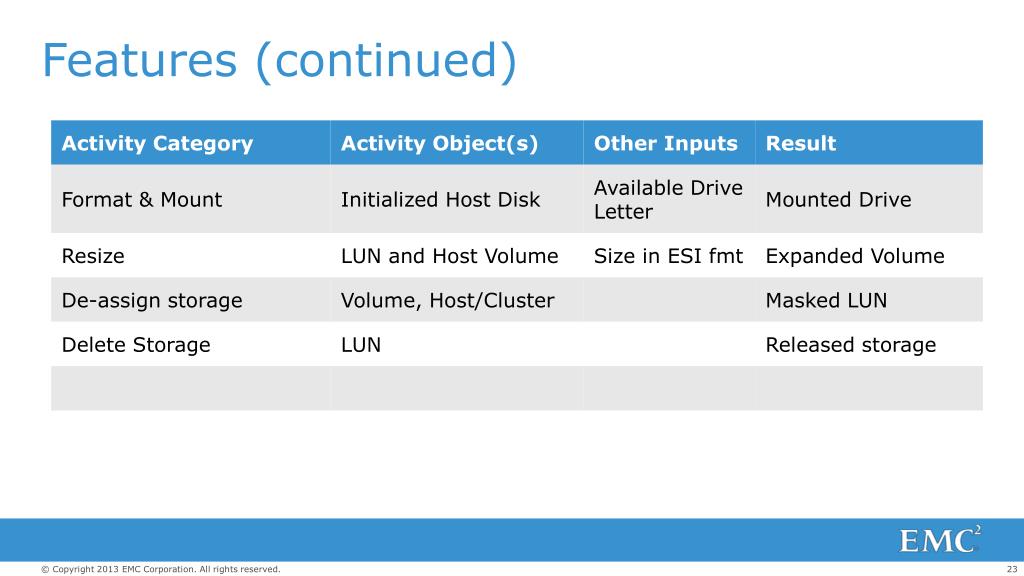Click the Masked LUN cell
The height and width of the screenshot is (576, 1024).
pyautogui.click(x=869, y=300)
